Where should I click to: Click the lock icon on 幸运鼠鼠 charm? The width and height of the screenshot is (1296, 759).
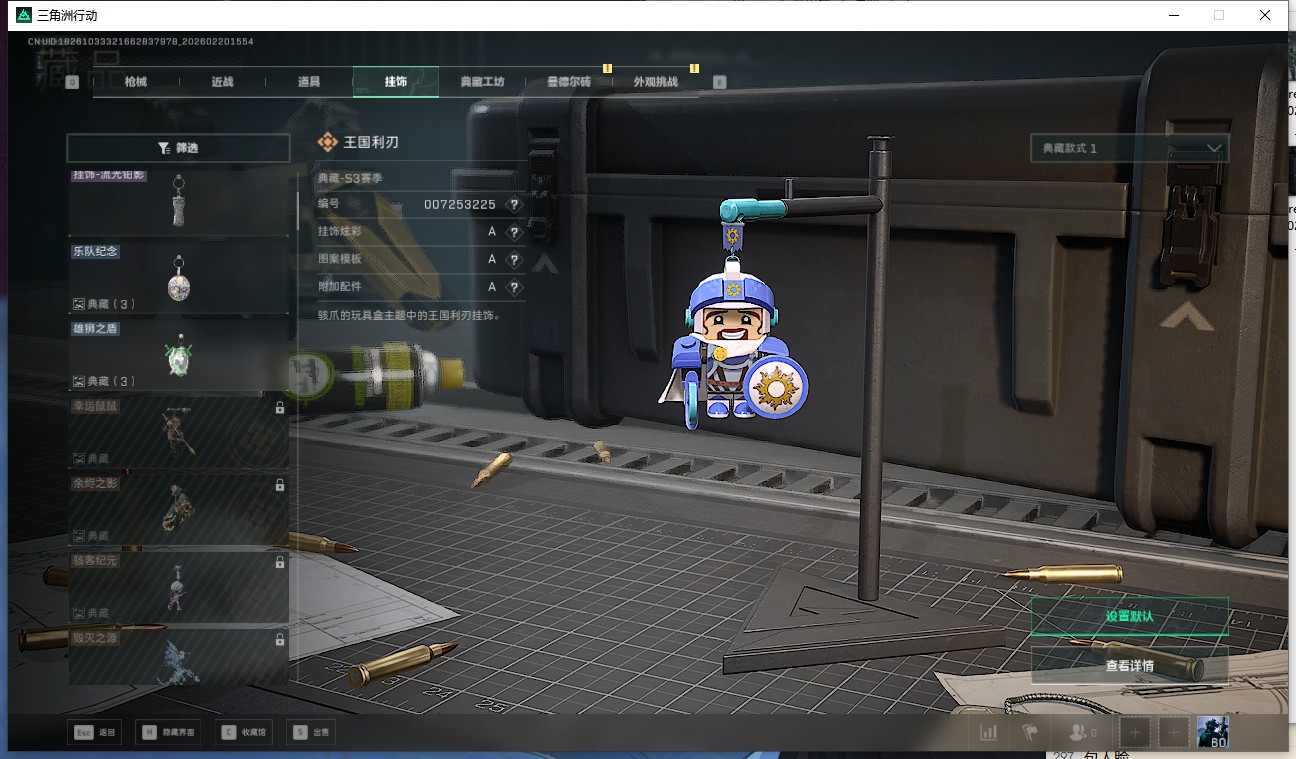[280, 408]
